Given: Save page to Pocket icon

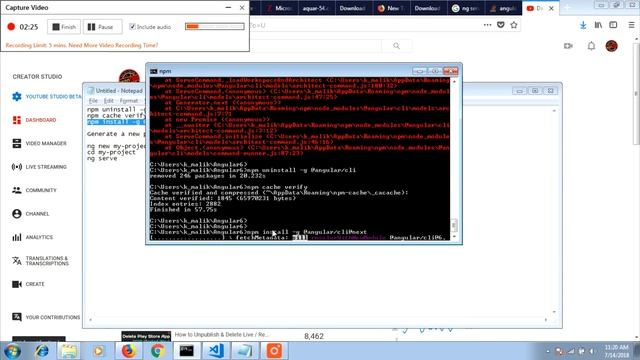Looking at the screenshot, I should [501, 25].
